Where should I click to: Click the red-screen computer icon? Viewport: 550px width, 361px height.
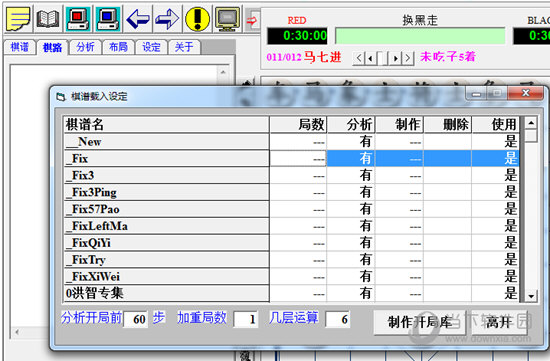coord(78,18)
